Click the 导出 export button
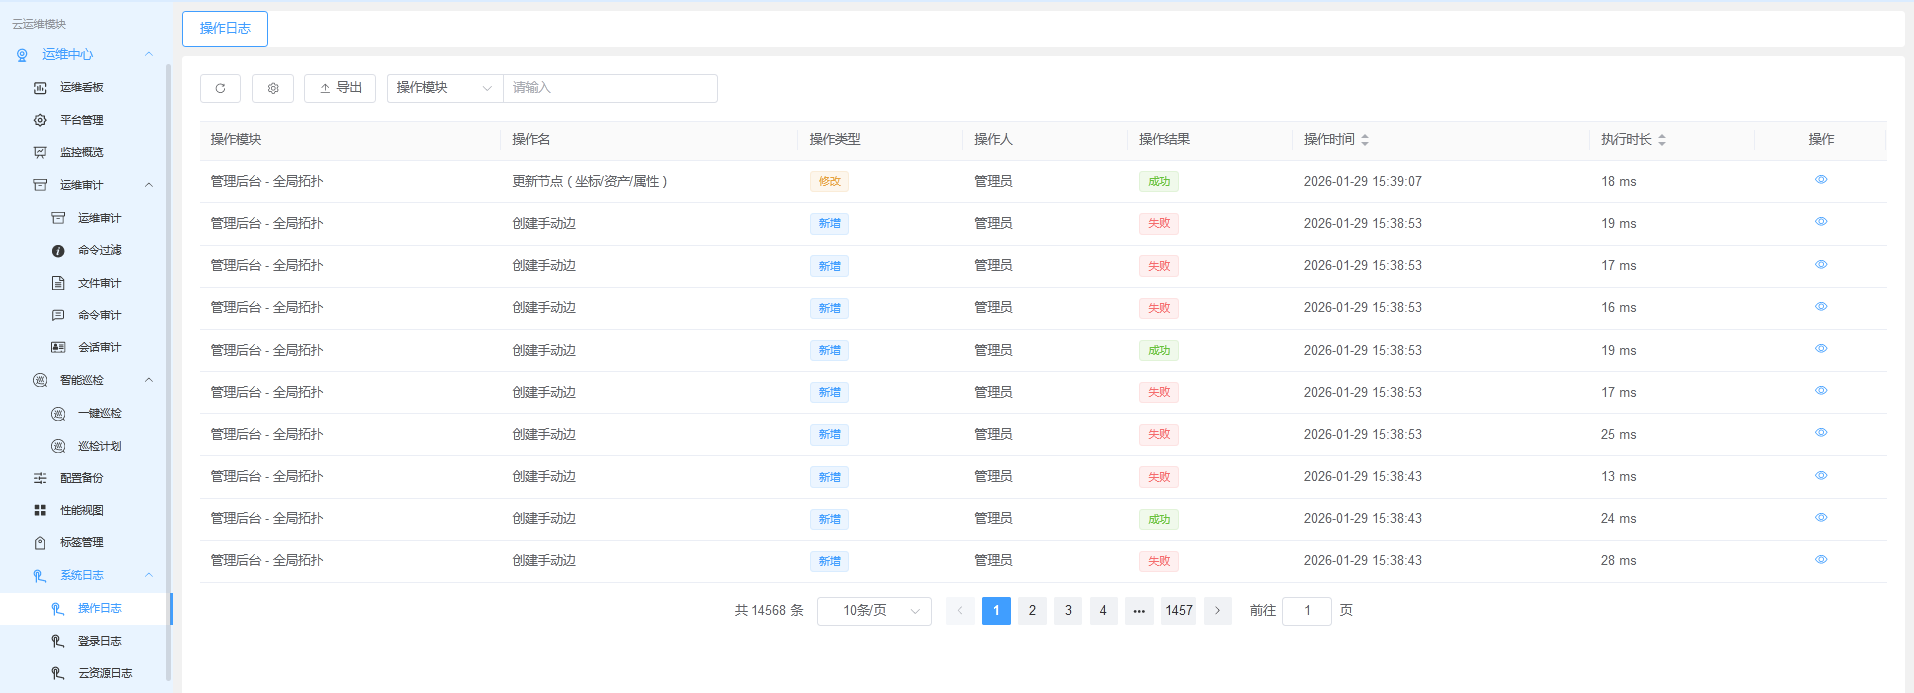The height and width of the screenshot is (693, 1914). (x=340, y=88)
